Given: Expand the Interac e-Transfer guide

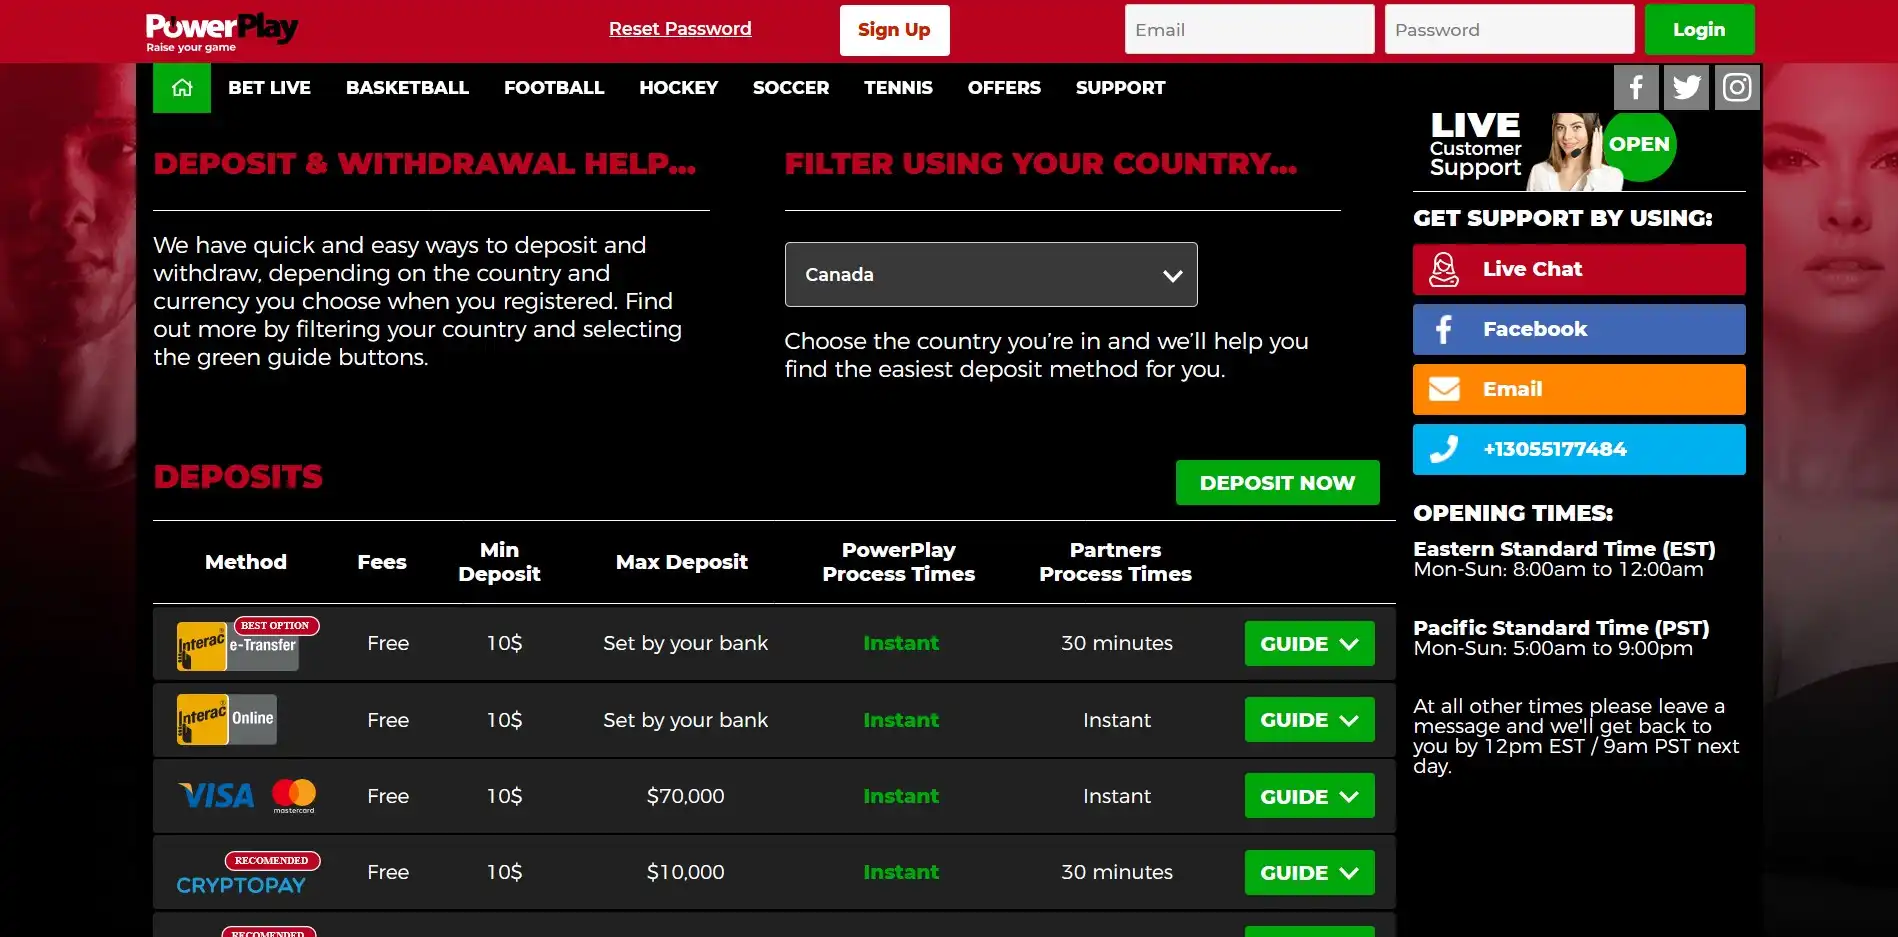Looking at the screenshot, I should tap(1308, 644).
